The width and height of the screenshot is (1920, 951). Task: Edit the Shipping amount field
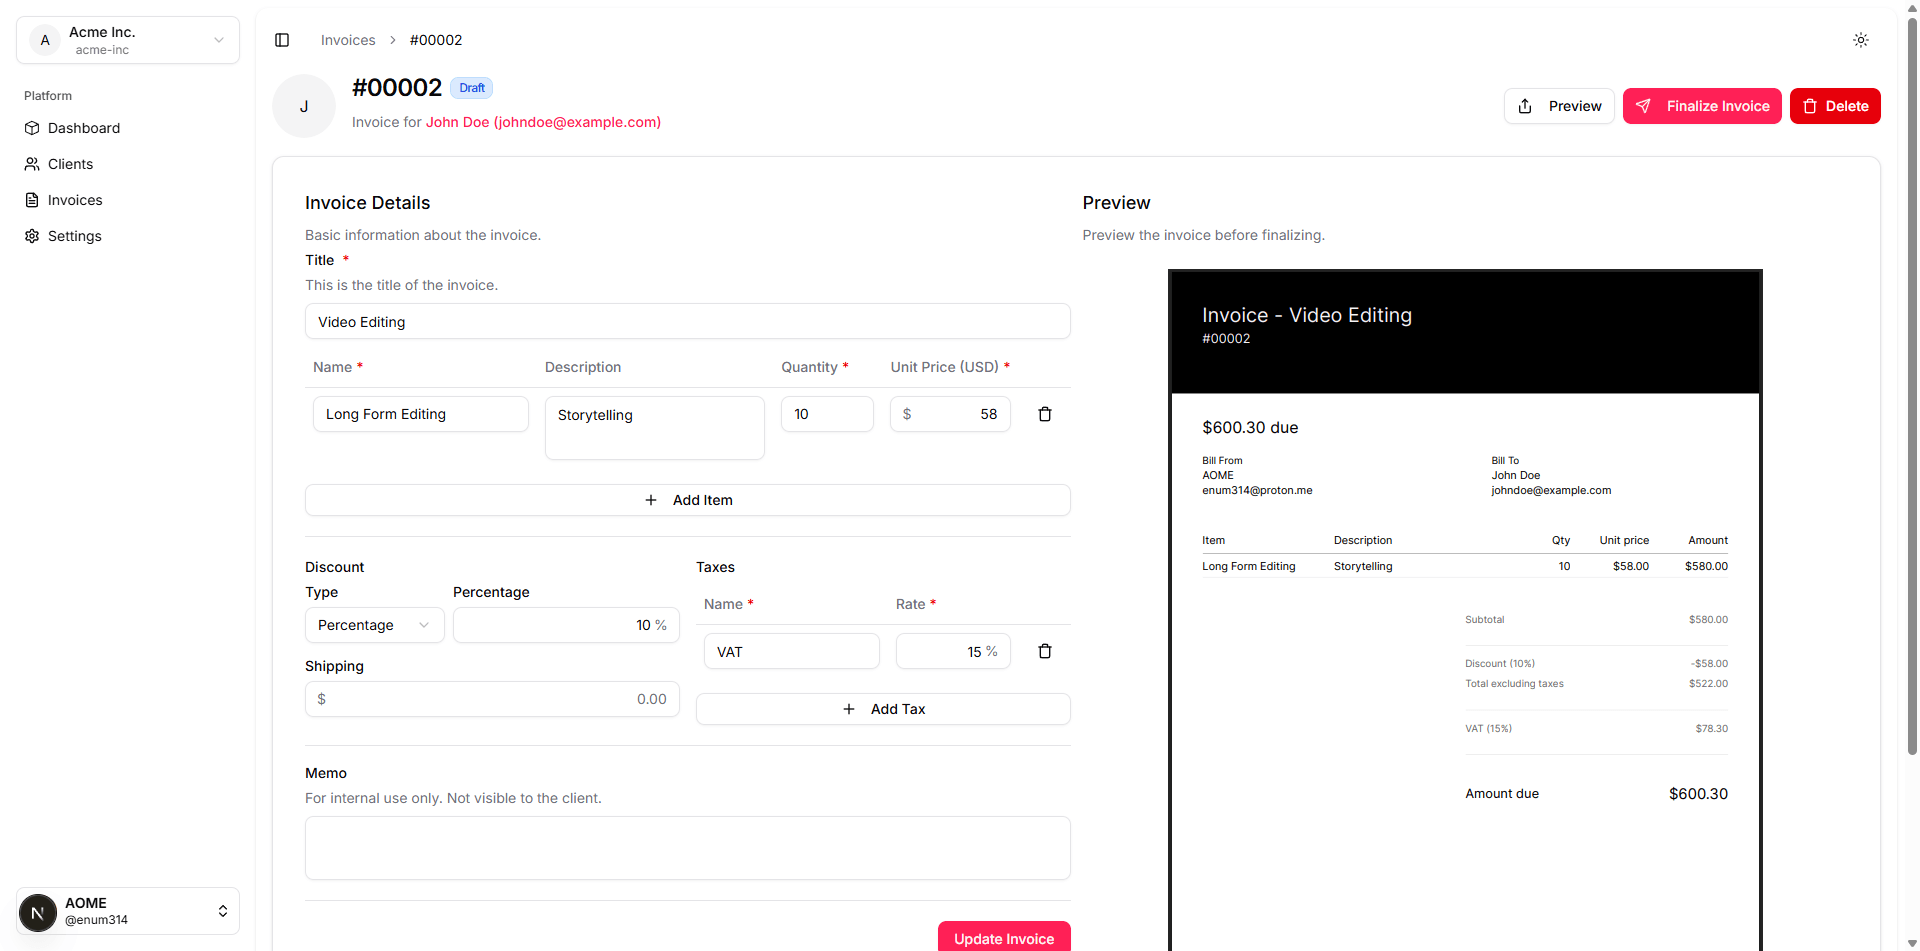492,699
